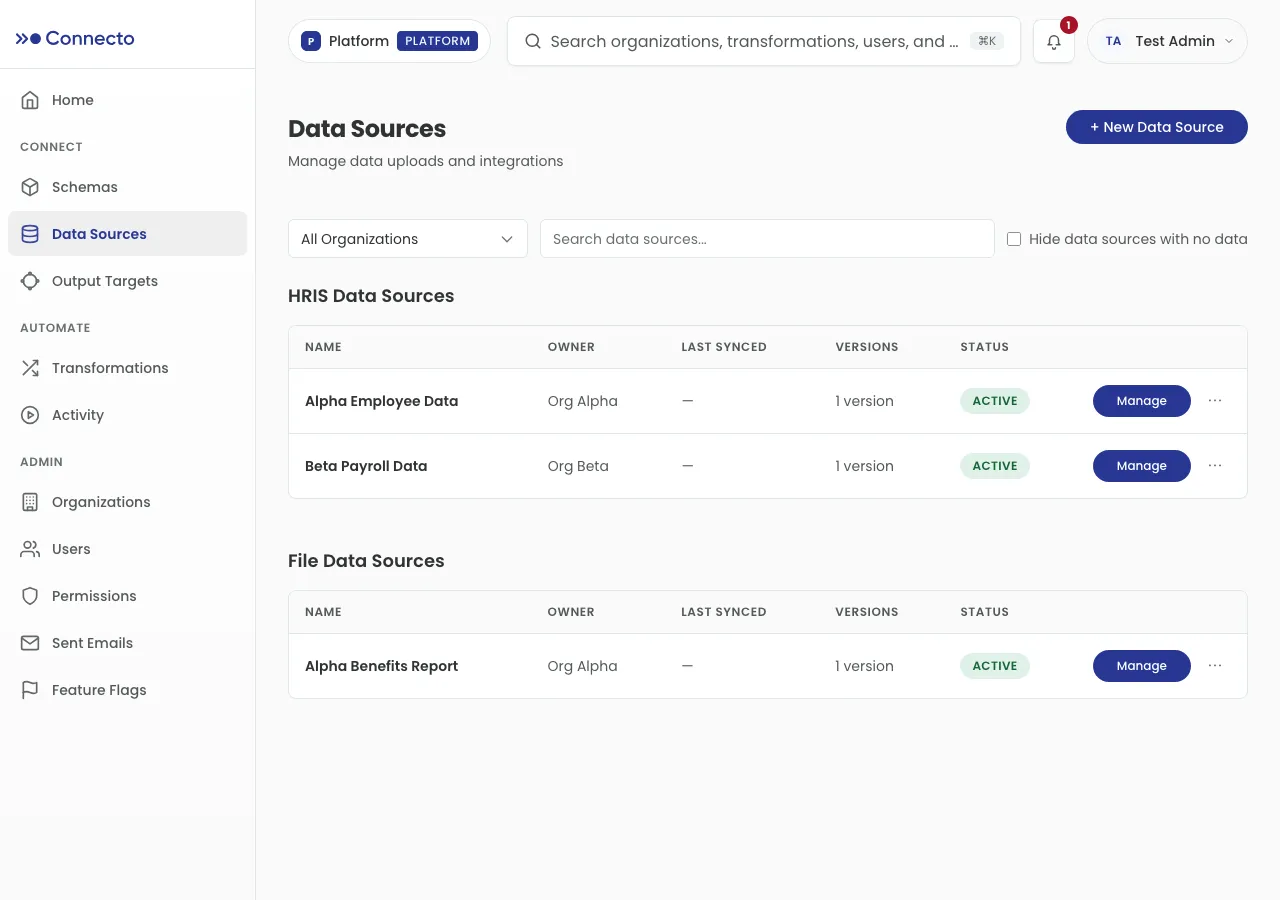
Task: Open the Test Admin user menu
Action: [1167, 41]
